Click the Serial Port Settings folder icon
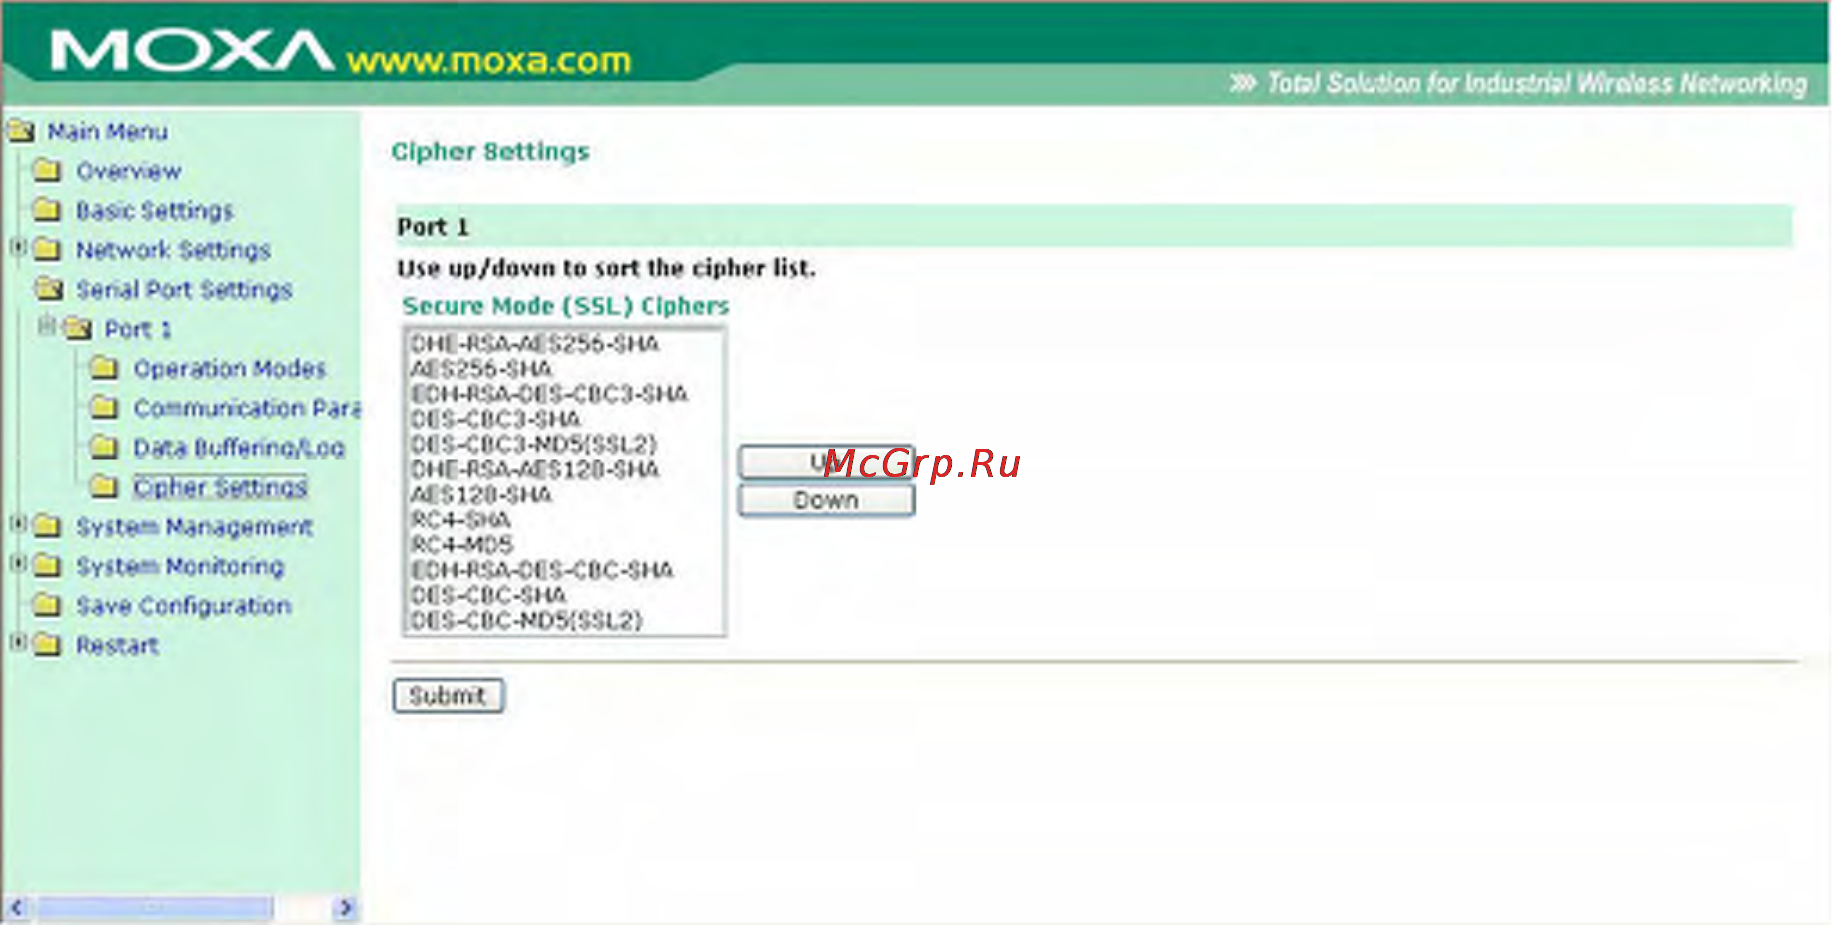 (x=49, y=289)
